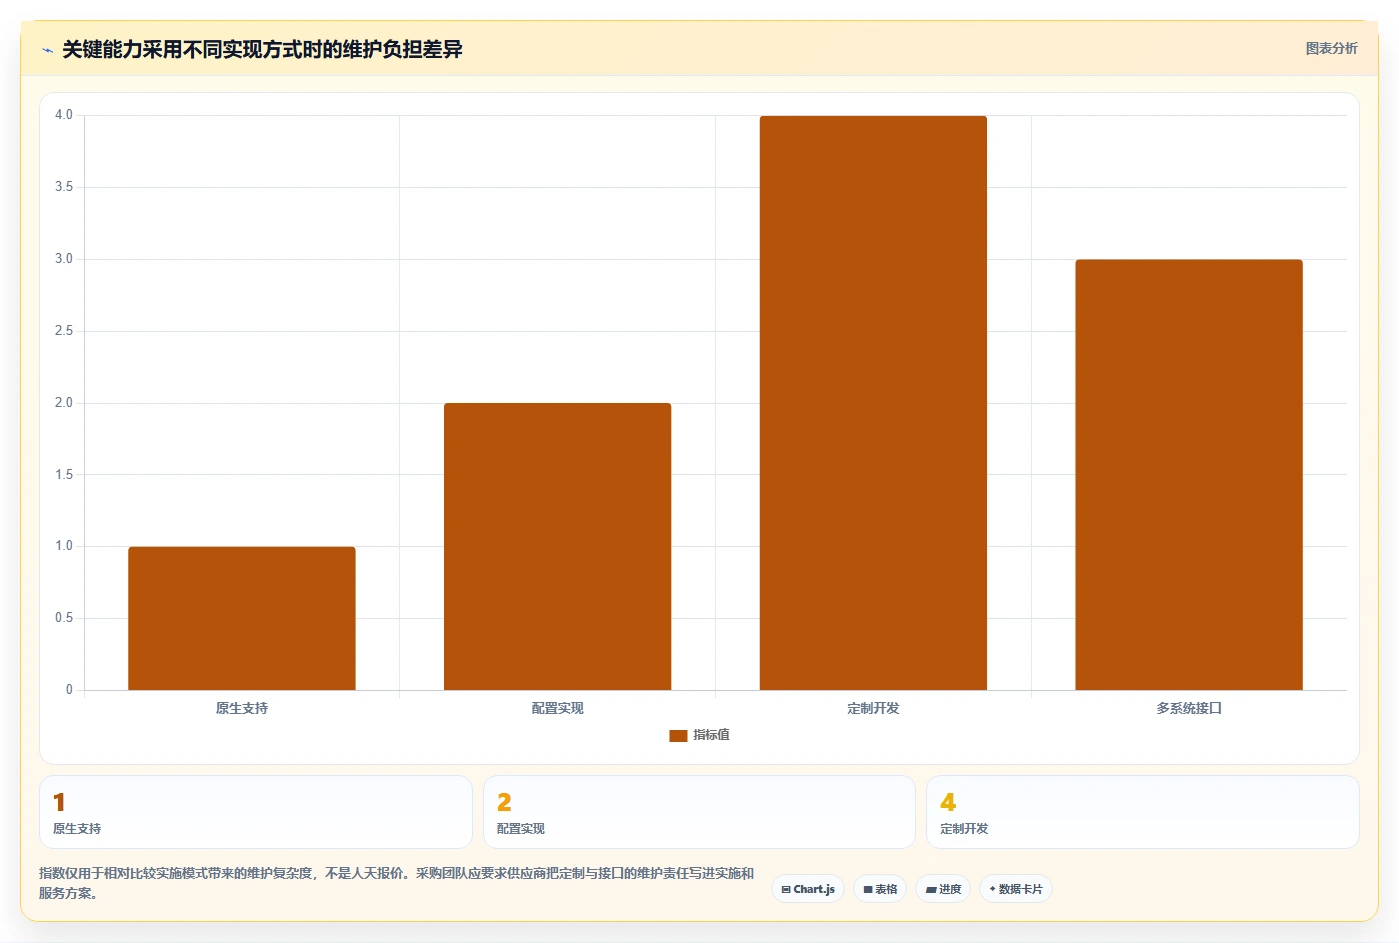The width and height of the screenshot is (1399, 943).
Task: Click the 4.0 y-axis tick label
Action: click(x=64, y=115)
